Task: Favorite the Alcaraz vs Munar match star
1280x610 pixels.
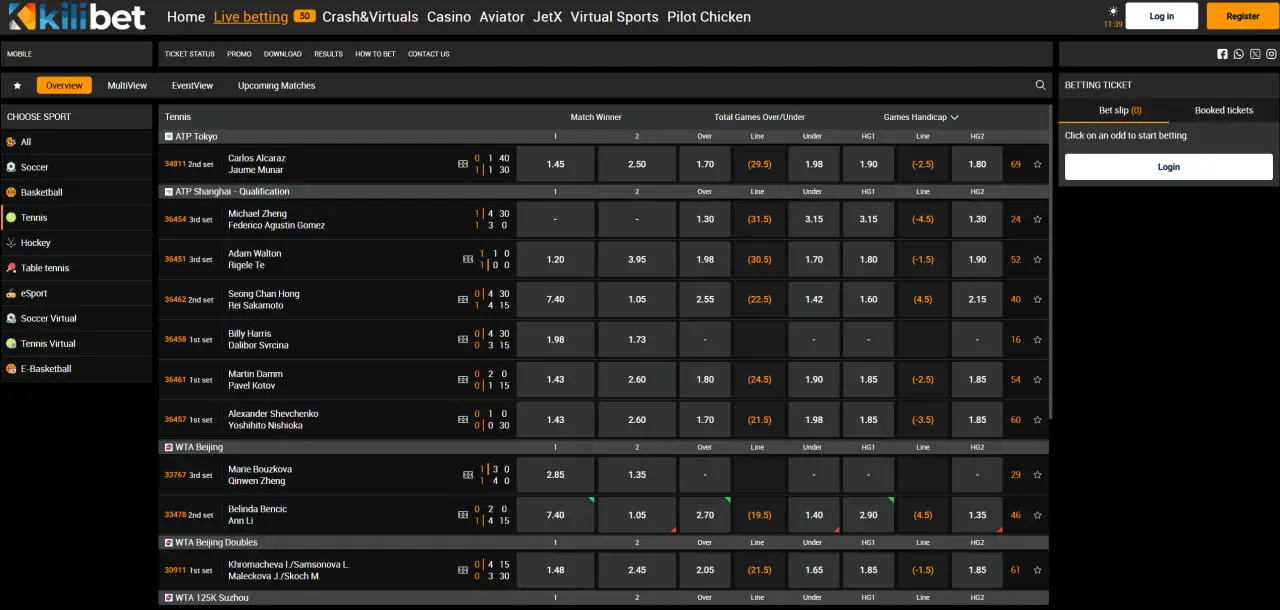Action: point(1037,164)
